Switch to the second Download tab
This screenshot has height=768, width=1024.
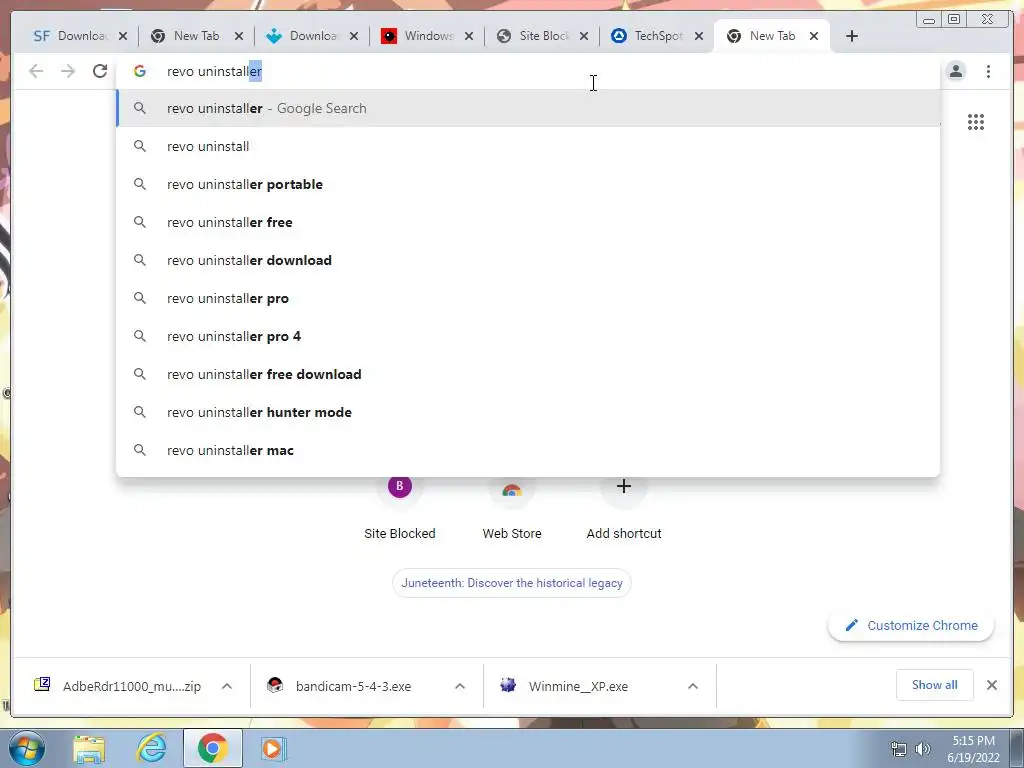pyautogui.click(x=312, y=36)
